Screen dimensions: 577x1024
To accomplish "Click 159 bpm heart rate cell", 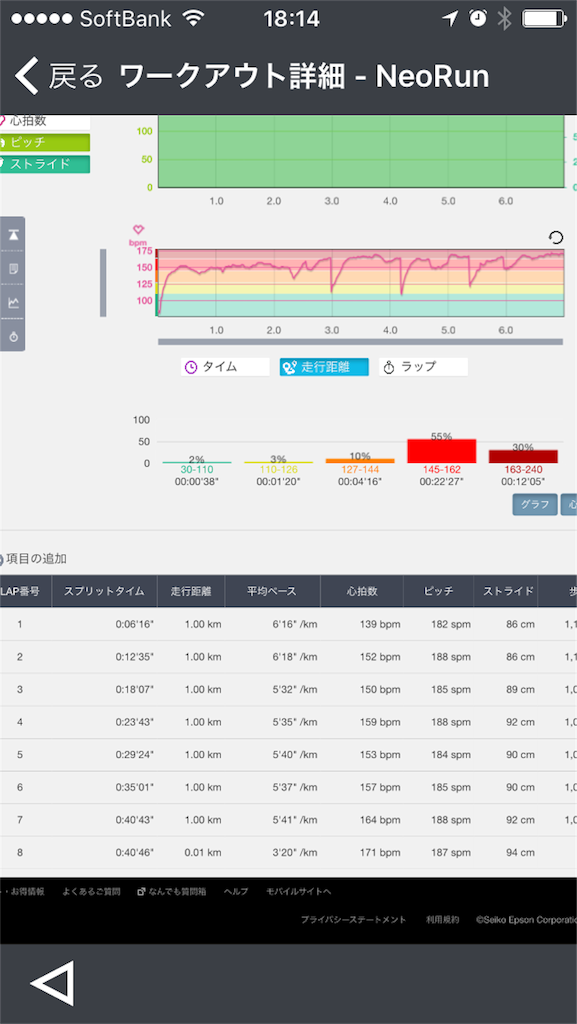I will tap(380, 722).
